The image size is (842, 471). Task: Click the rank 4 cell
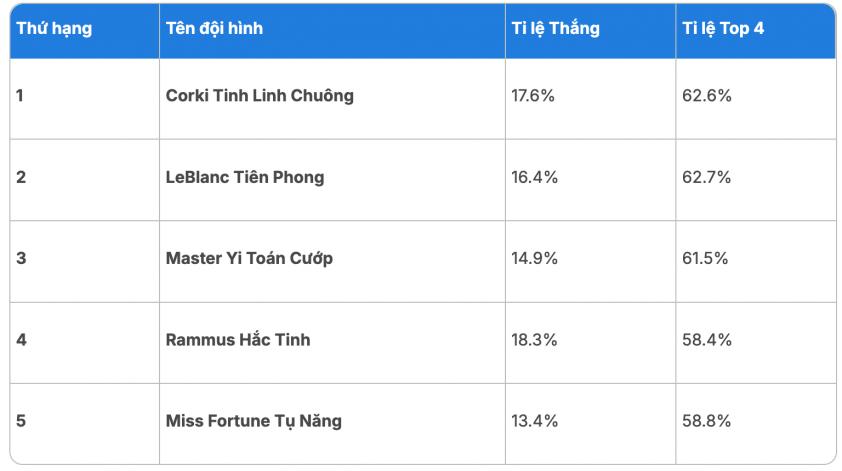click(x=22, y=339)
